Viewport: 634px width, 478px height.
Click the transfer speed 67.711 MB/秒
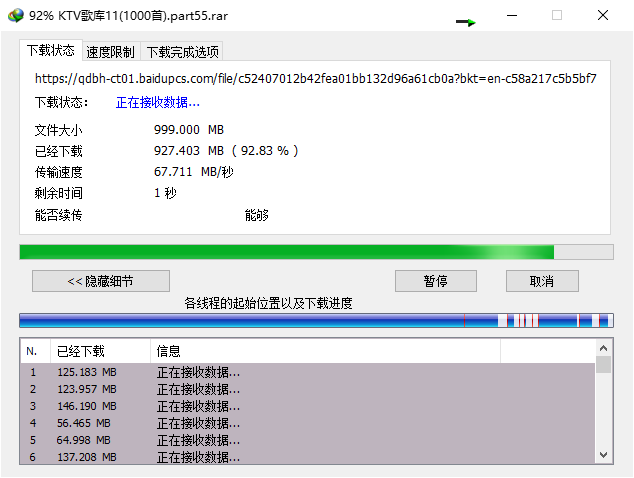(193, 172)
